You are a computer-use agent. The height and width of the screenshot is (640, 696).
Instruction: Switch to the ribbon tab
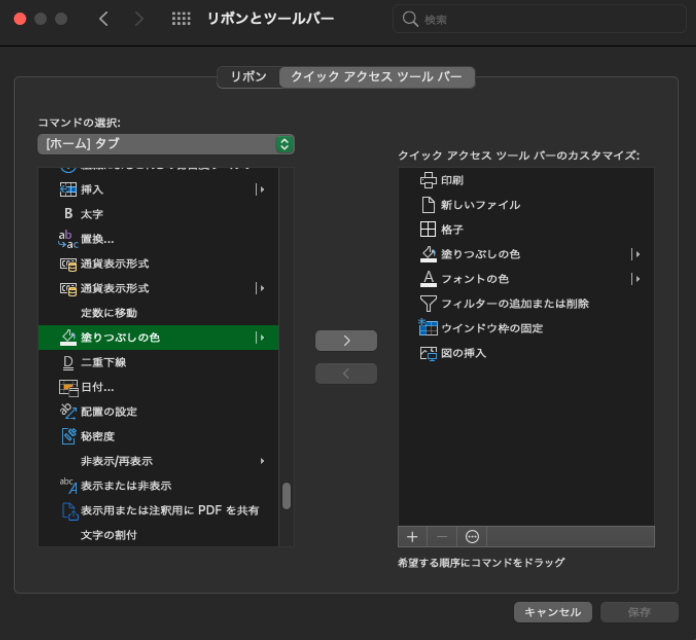[248, 77]
